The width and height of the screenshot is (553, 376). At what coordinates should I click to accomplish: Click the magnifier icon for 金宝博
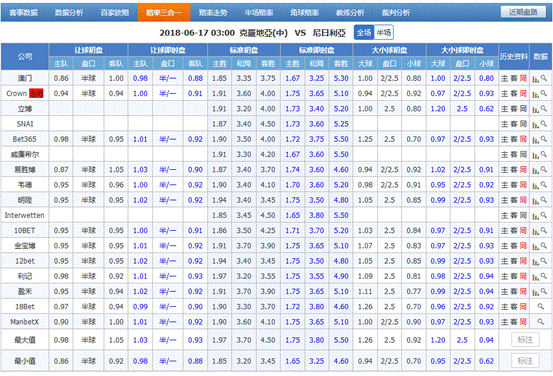coord(543,245)
